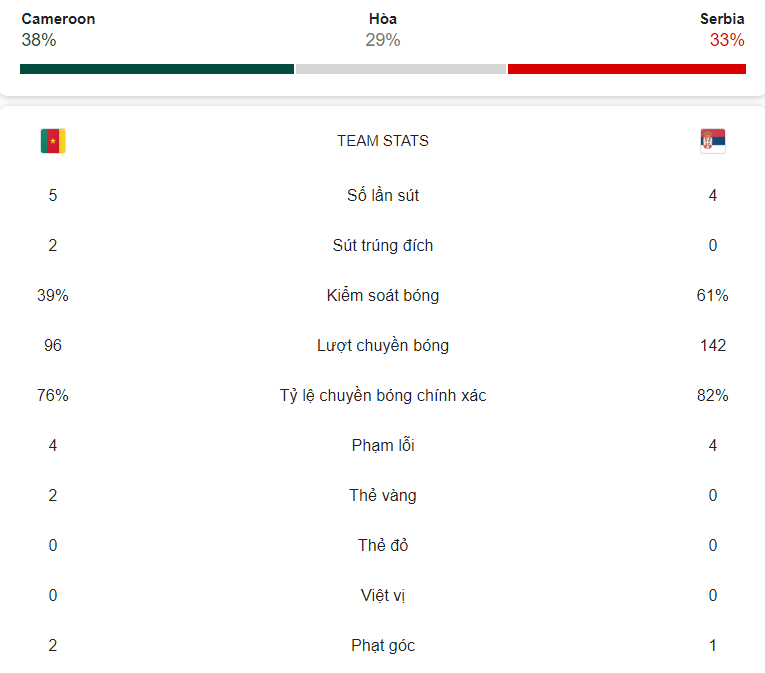Select the Serbia team name
This screenshot has height=673, width=765.
click(x=722, y=19)
